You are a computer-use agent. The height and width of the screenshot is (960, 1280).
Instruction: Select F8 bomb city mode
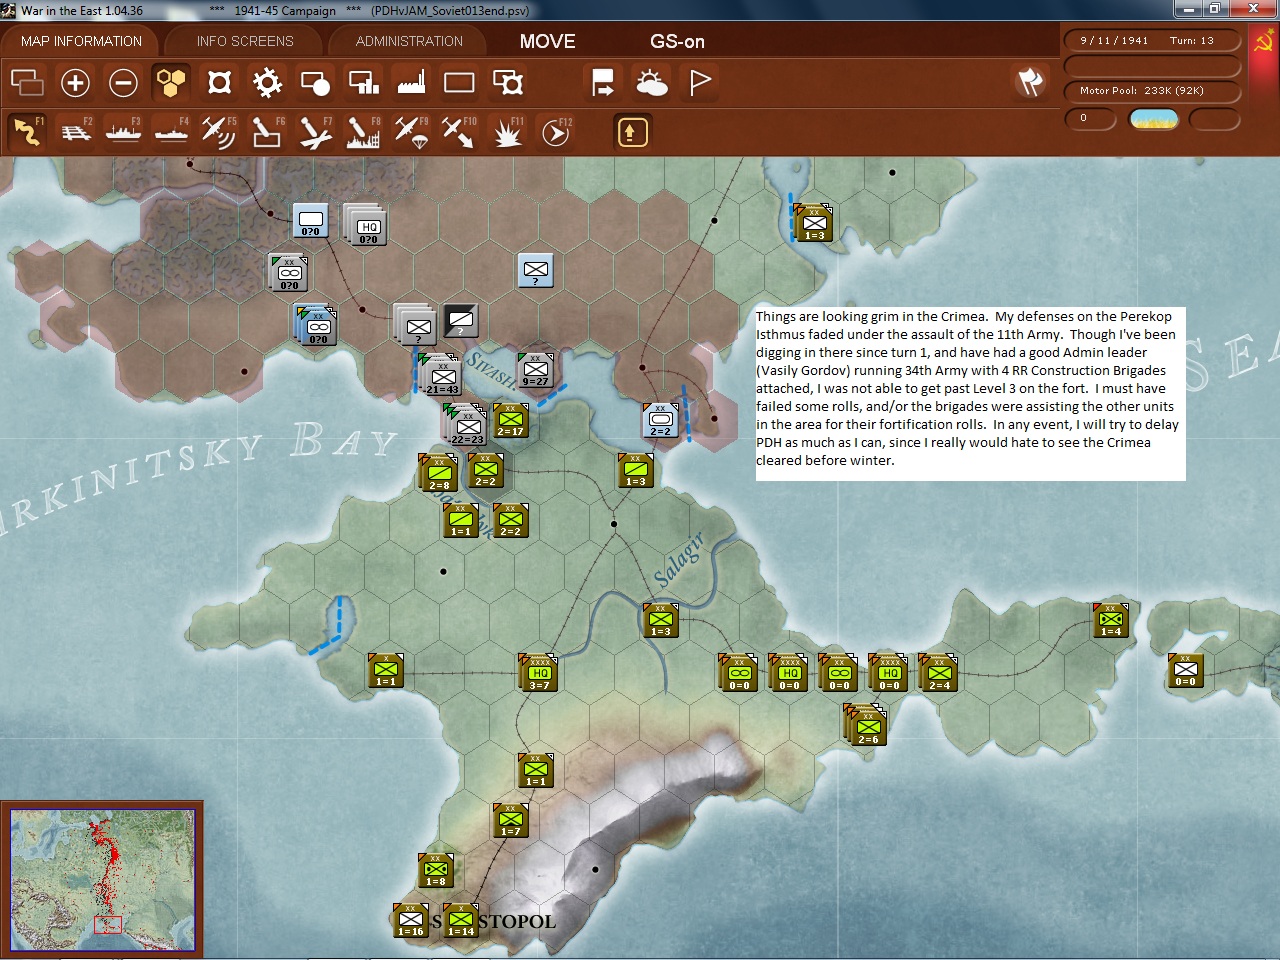[363, 131]
